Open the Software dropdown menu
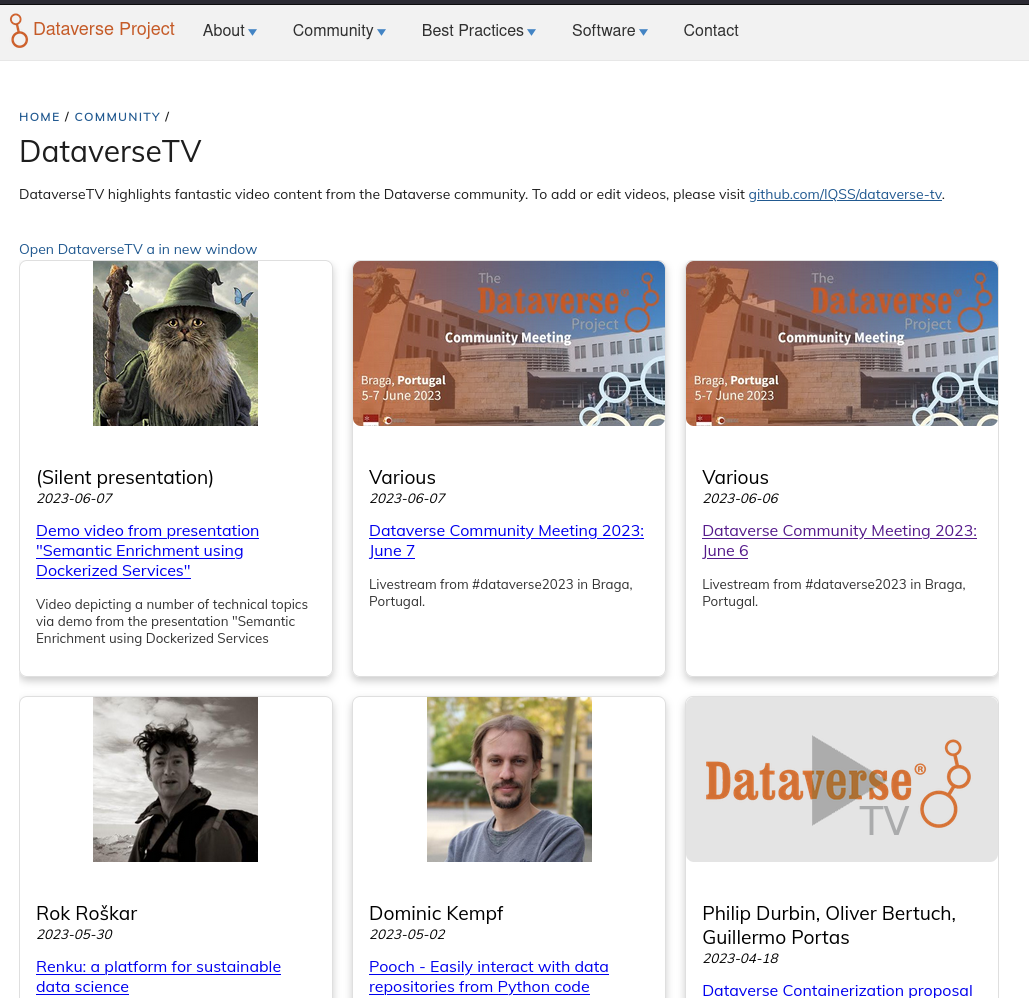1029x998 pixels. 609,31
